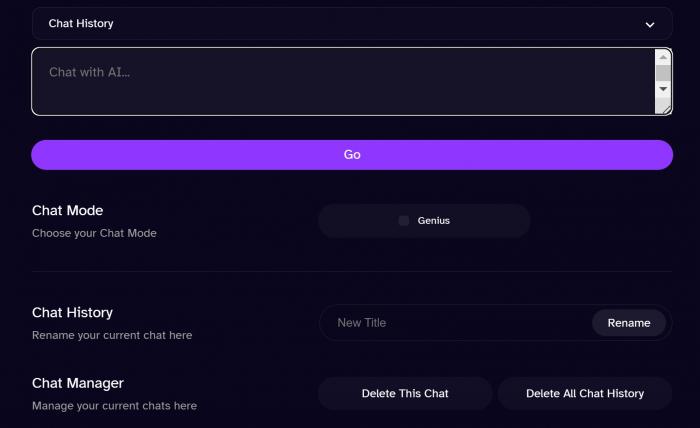Click the text area's scroll down arrow

[662, 89]
